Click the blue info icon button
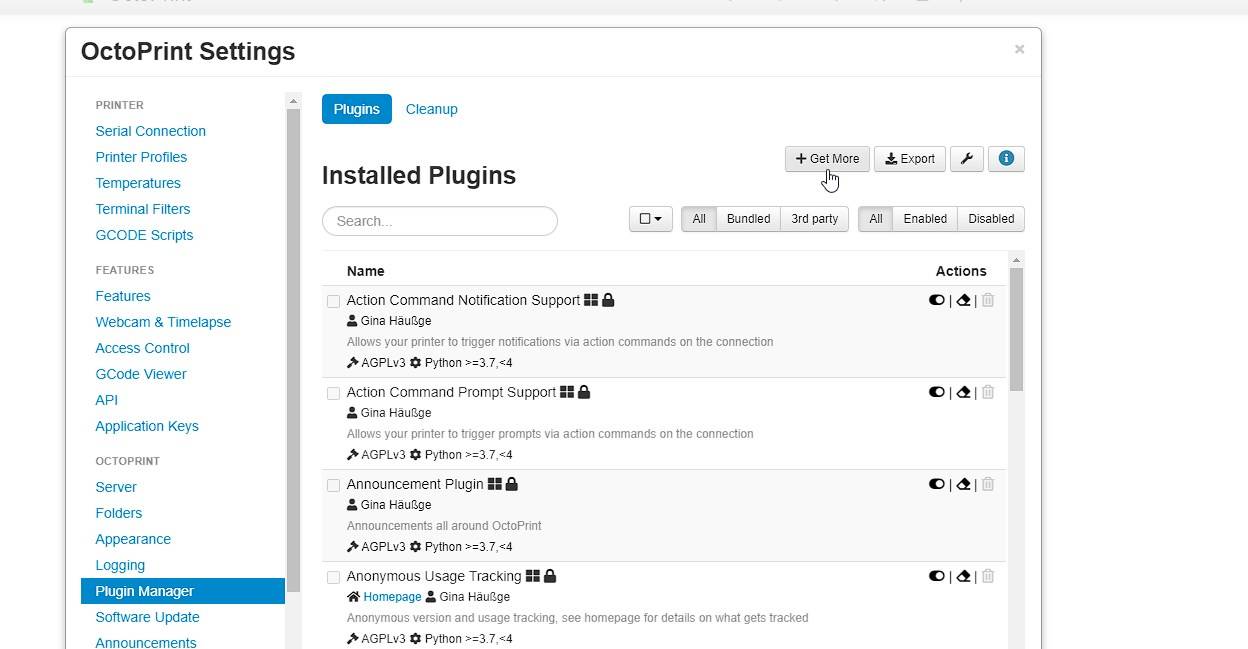Screen dimensions: 1248x649 point(1006,159)
